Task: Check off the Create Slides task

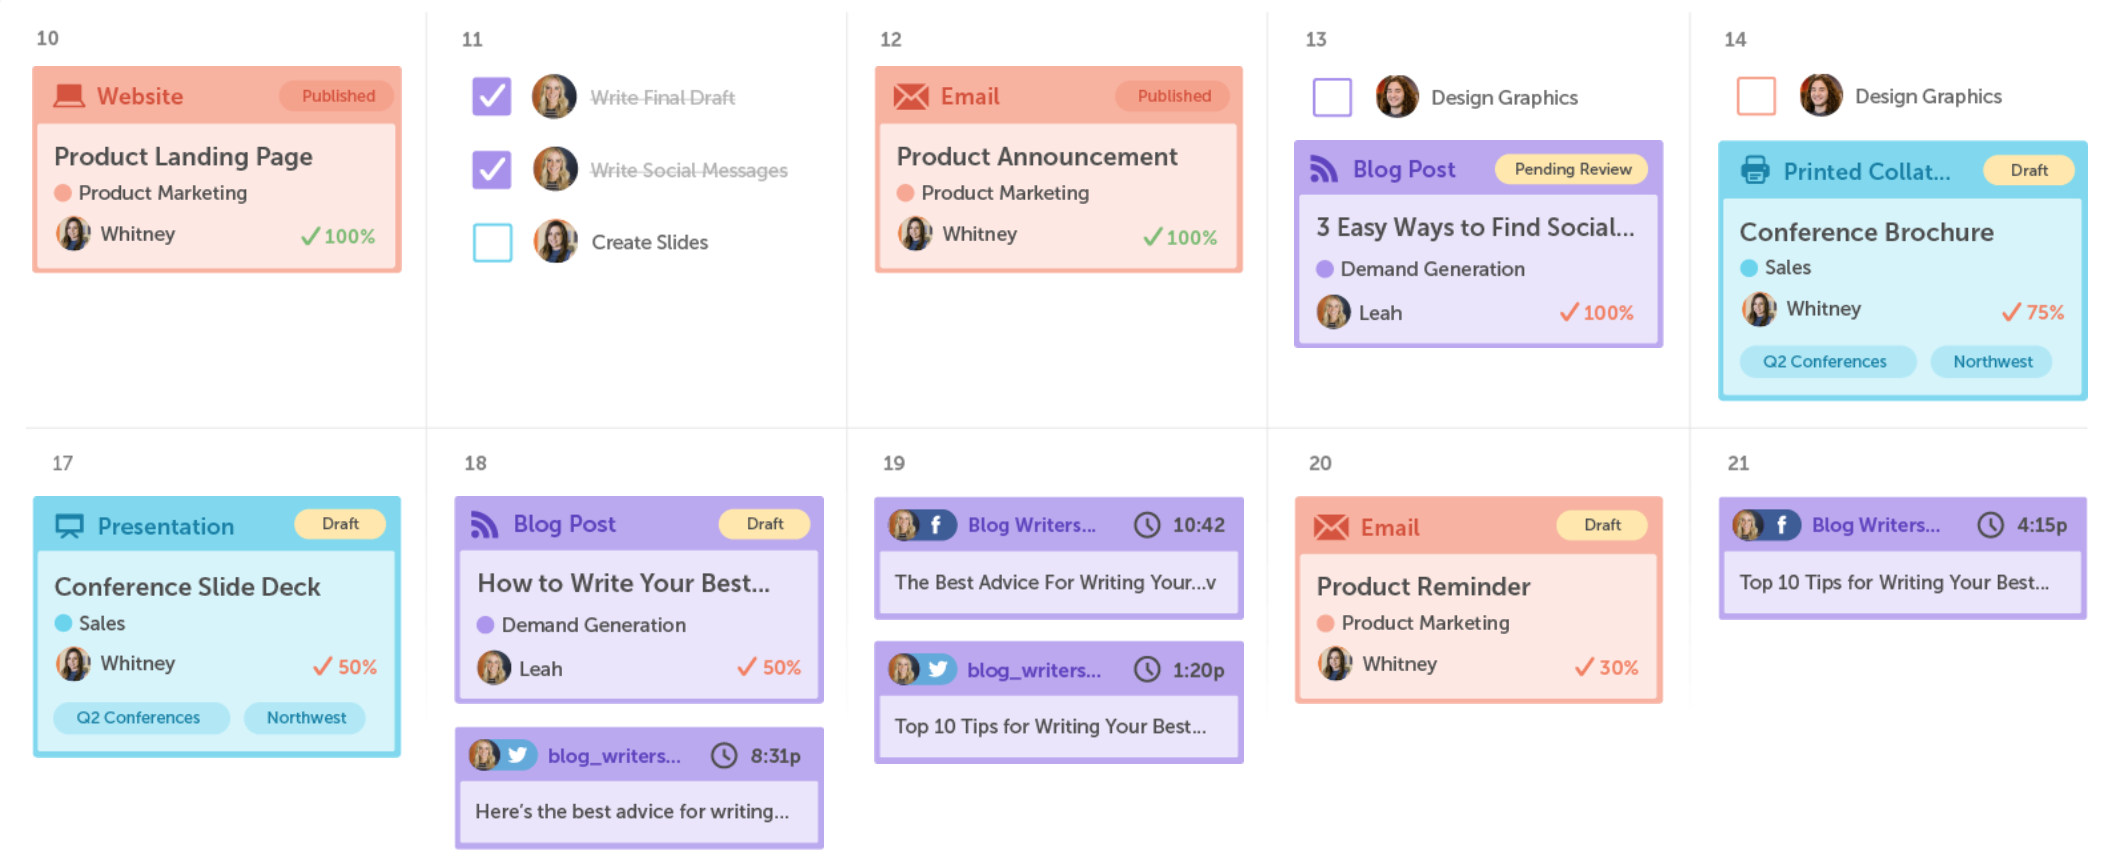Action: point(492,242)
